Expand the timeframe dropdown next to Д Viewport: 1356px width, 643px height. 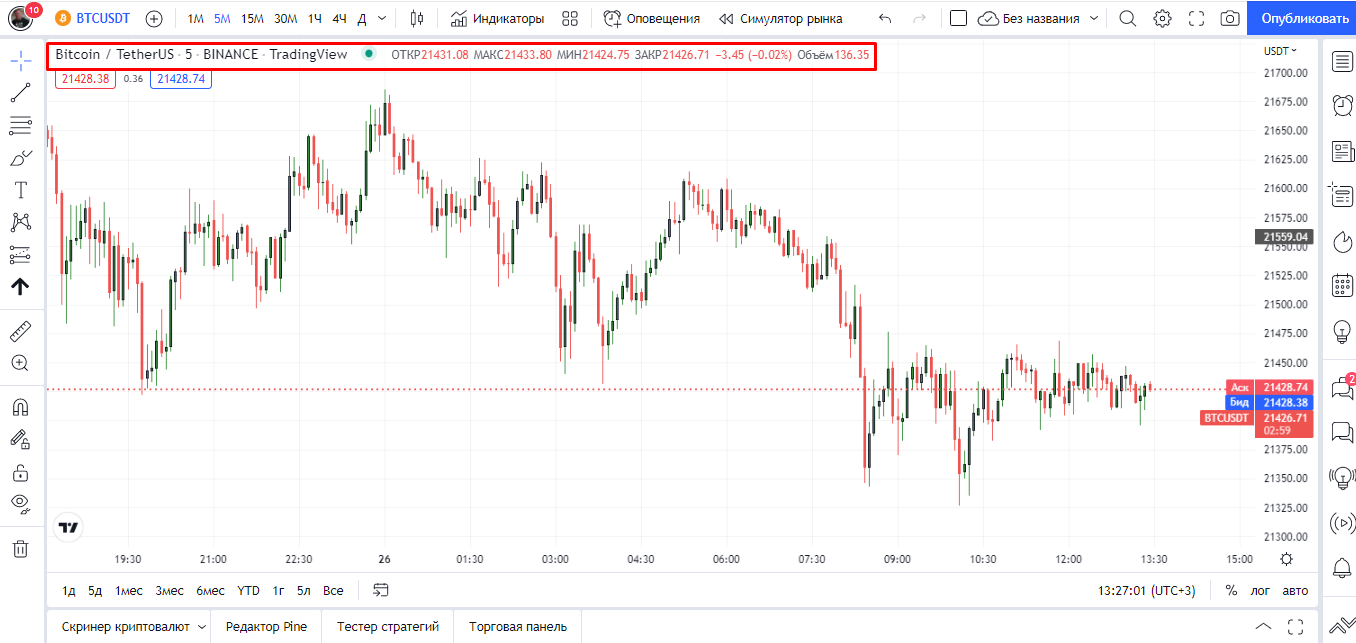click(x=380, y=17)
